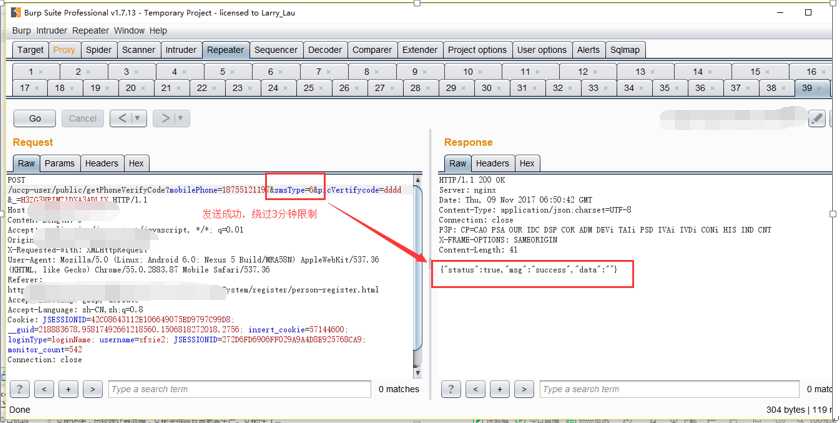The height and width of the screenshot is (423, 840).
Task: Open the Burp menu
Action: point(21,31)
